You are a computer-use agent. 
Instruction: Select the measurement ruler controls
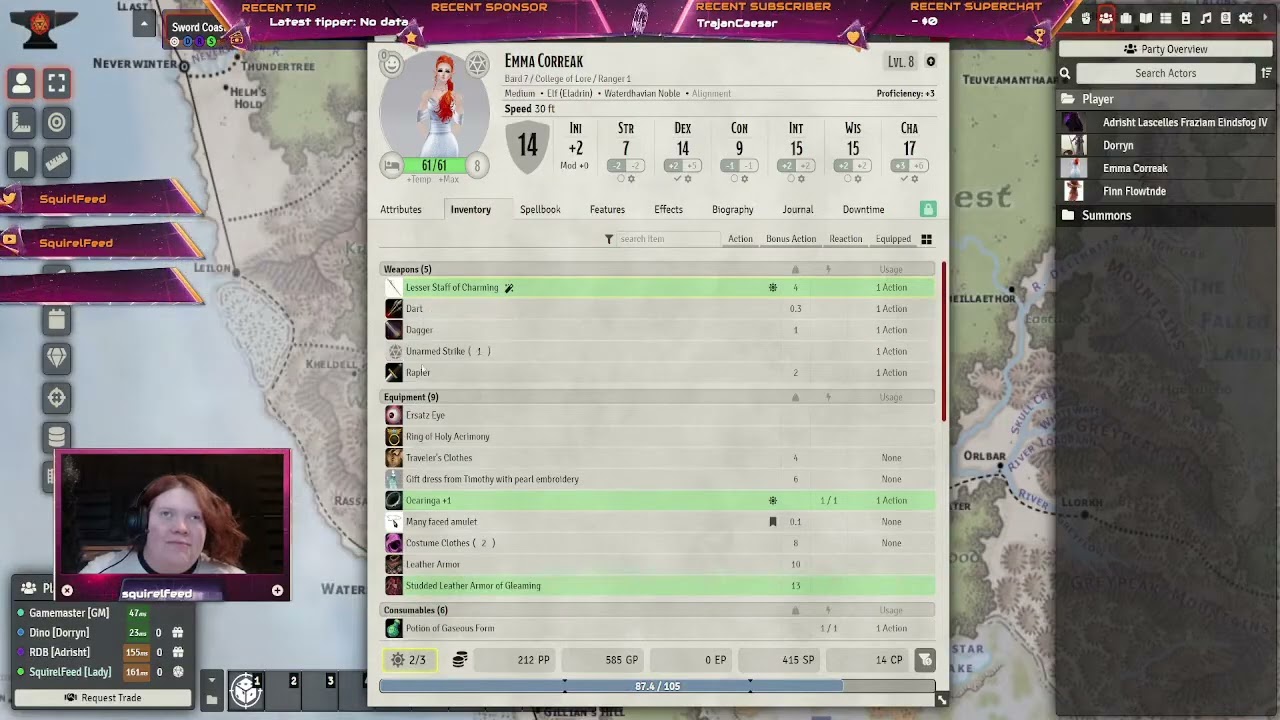point(21,123)
